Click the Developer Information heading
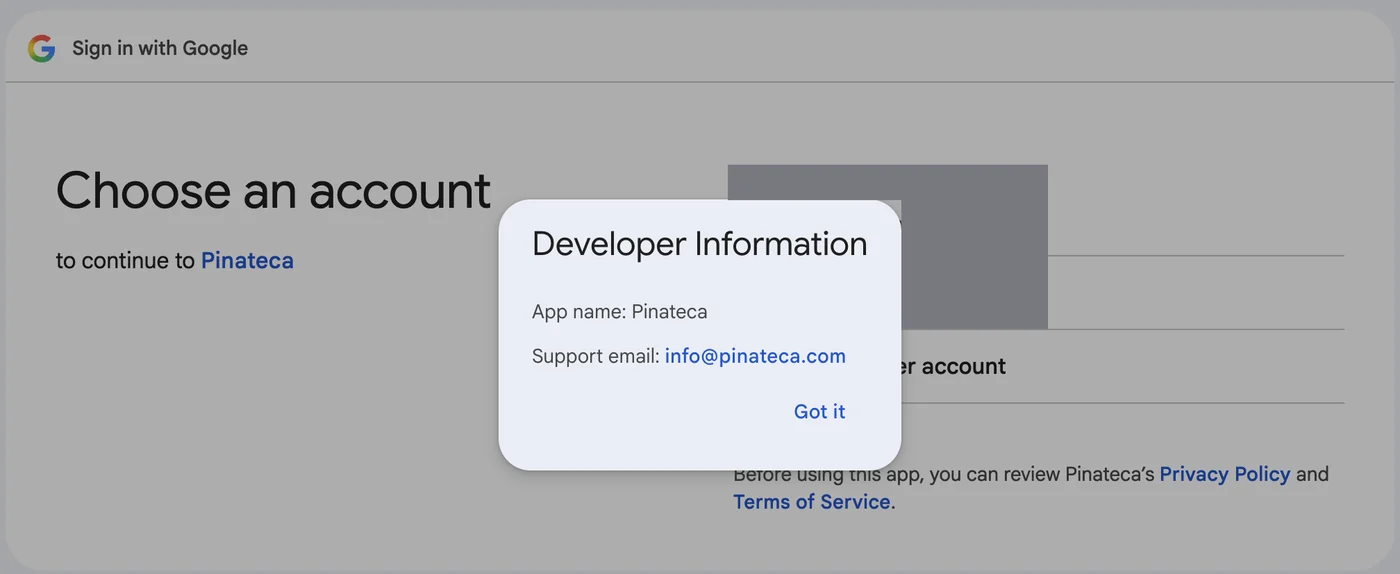Viewport: 1400px width, 574px height. coord(699,244)
